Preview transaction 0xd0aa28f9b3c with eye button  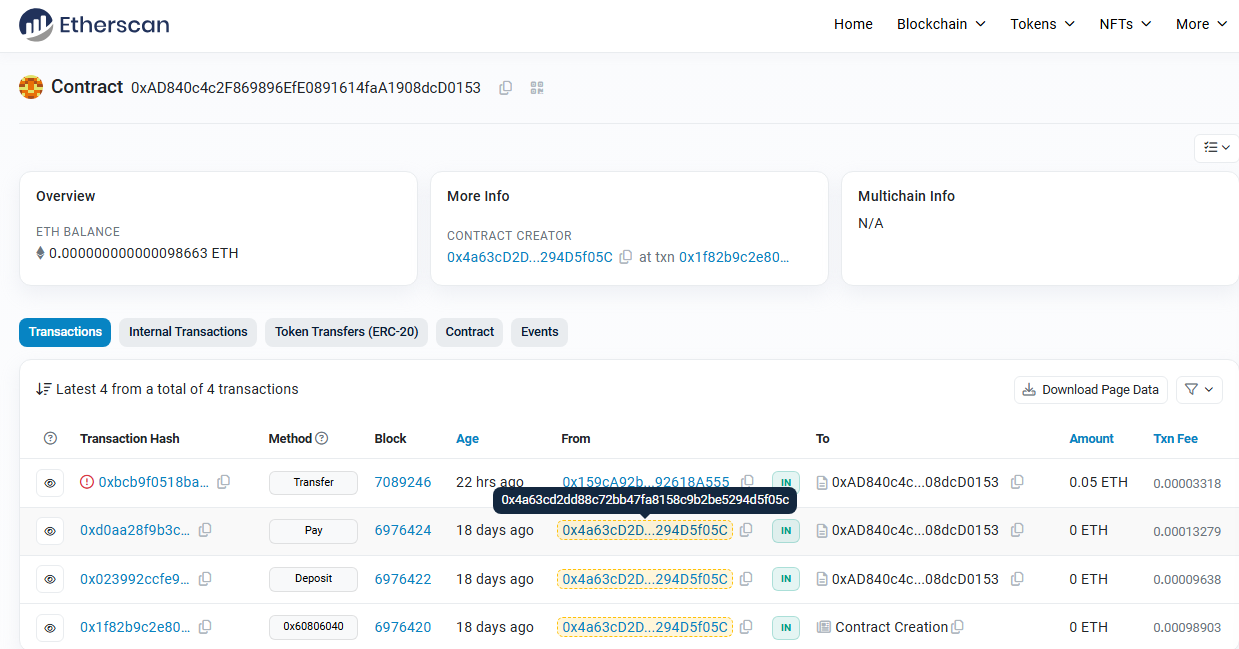point(50,531)
